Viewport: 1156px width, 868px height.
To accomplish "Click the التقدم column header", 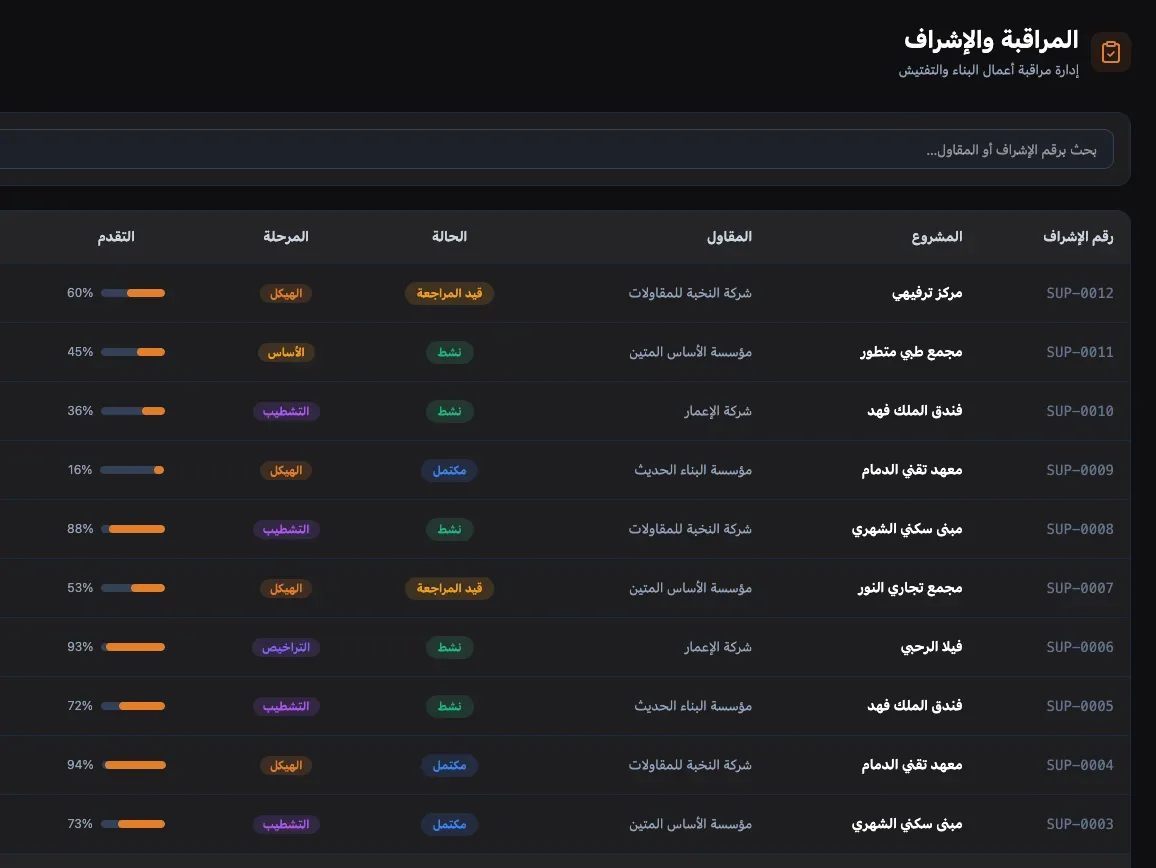I will 116,237.
